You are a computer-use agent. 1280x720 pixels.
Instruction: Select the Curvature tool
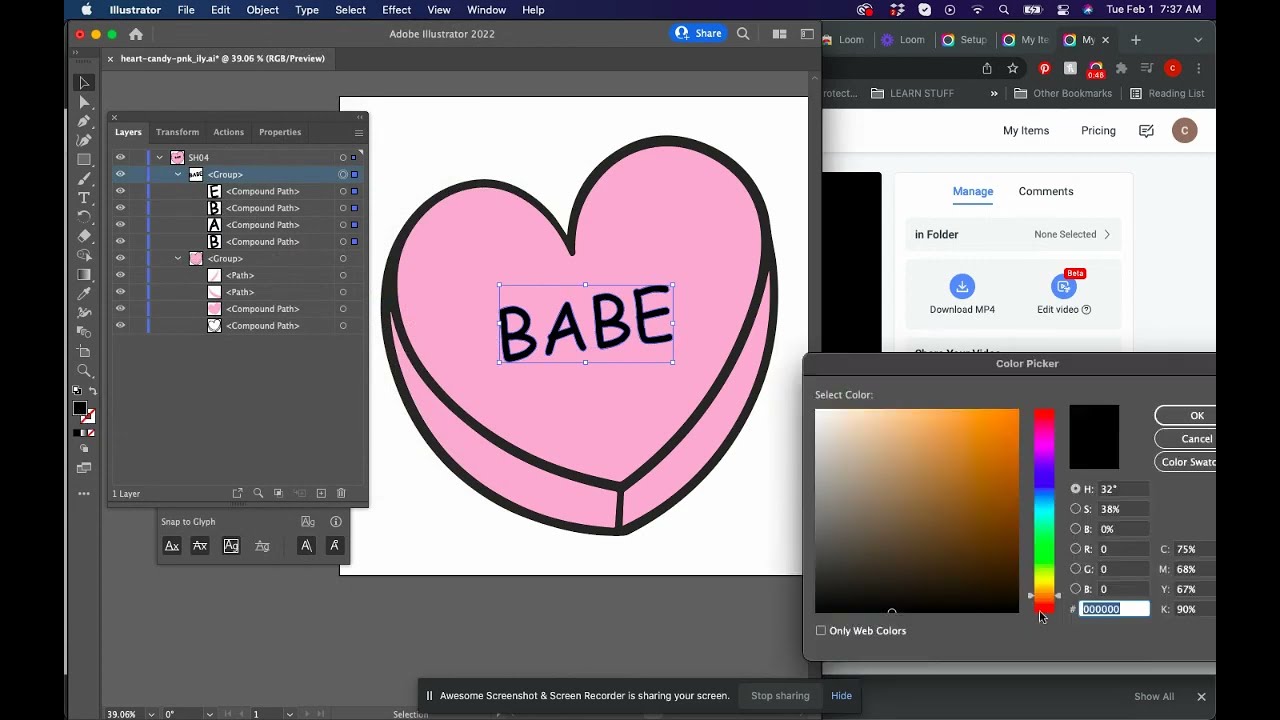(x=84, y=140)
